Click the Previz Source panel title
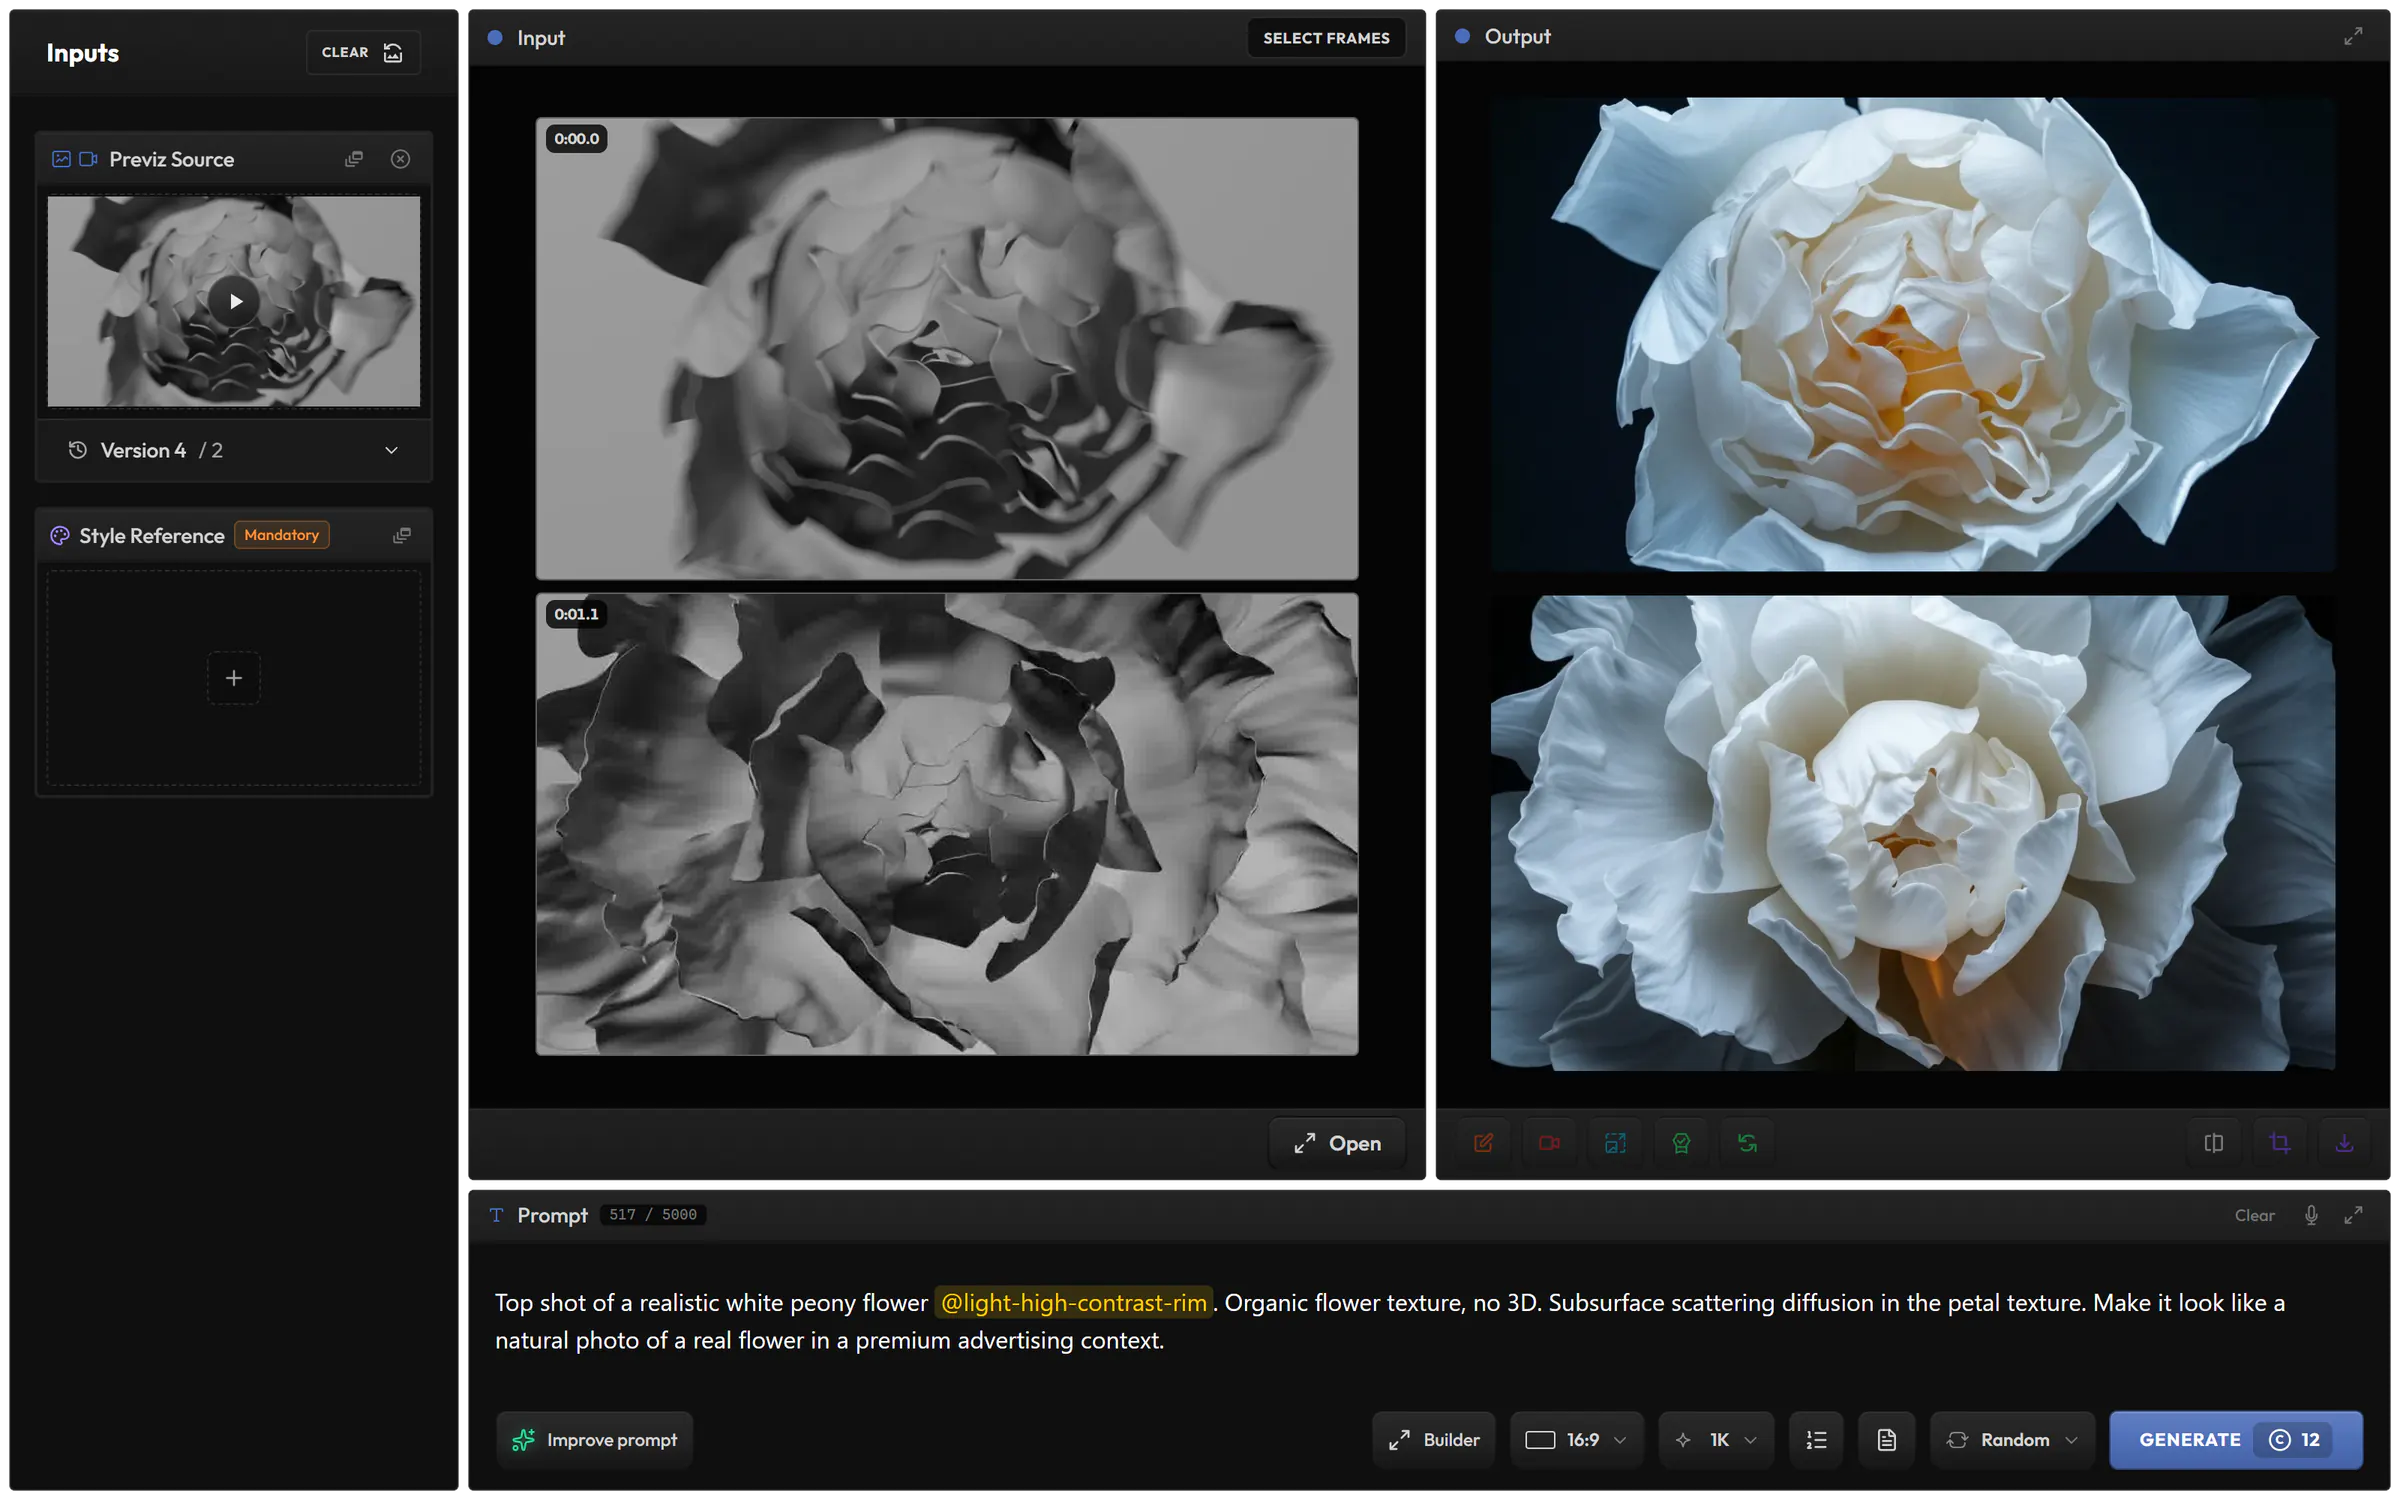The width and height of the screenshot is (2400, 1500). 171,159
